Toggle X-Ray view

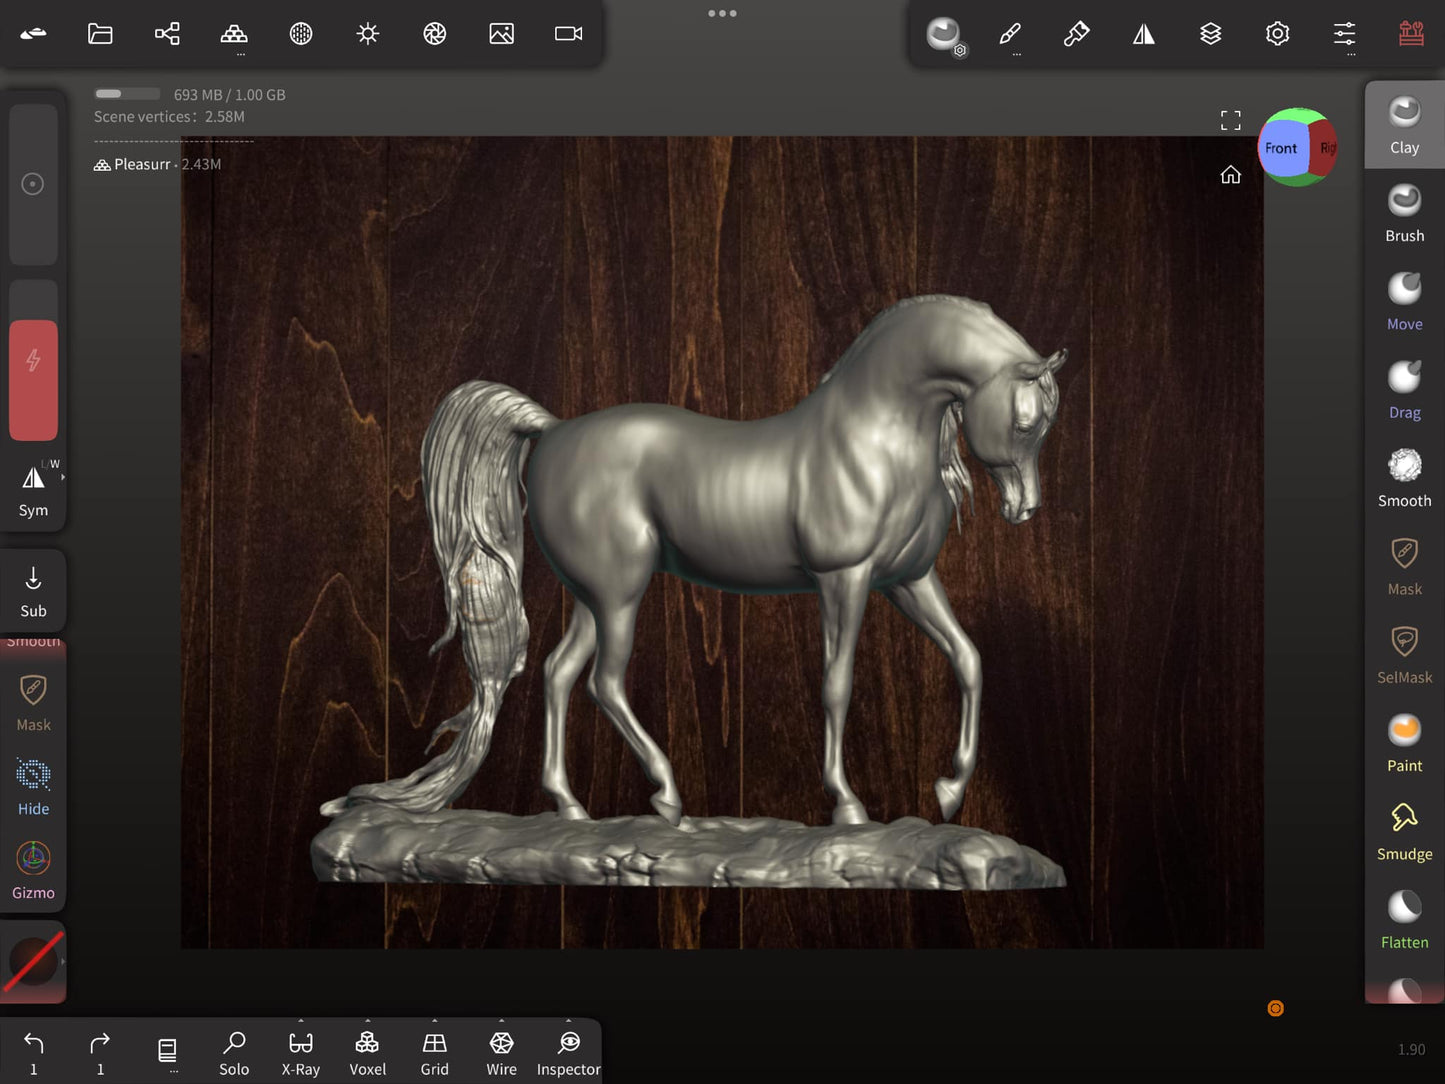tap(301, 1053)
